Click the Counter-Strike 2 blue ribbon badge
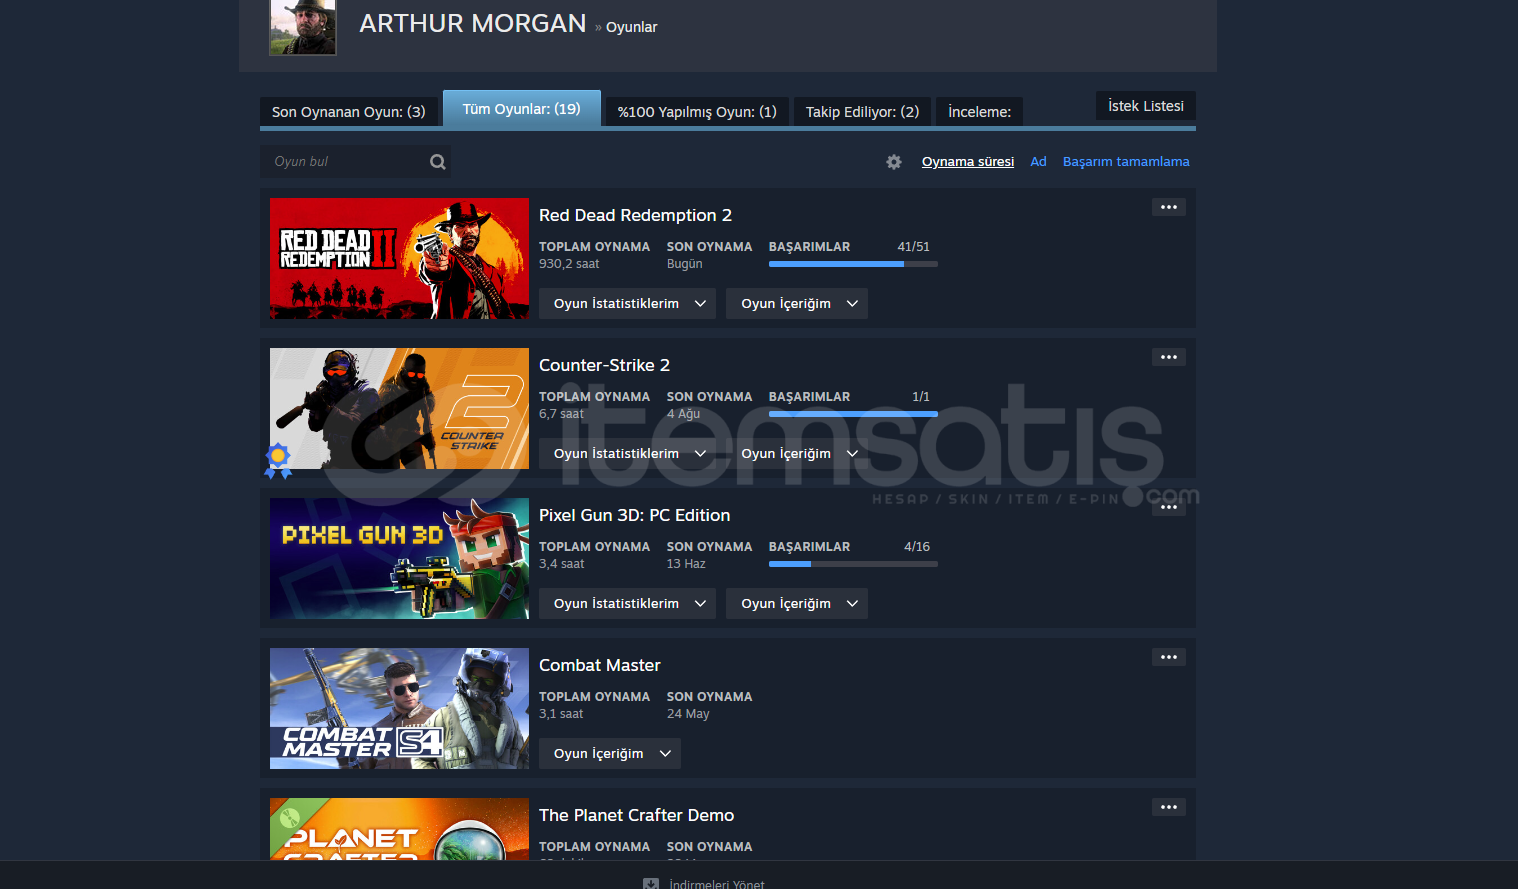The width and height of the screenshot is (1518, 889). tap(278, 460)
